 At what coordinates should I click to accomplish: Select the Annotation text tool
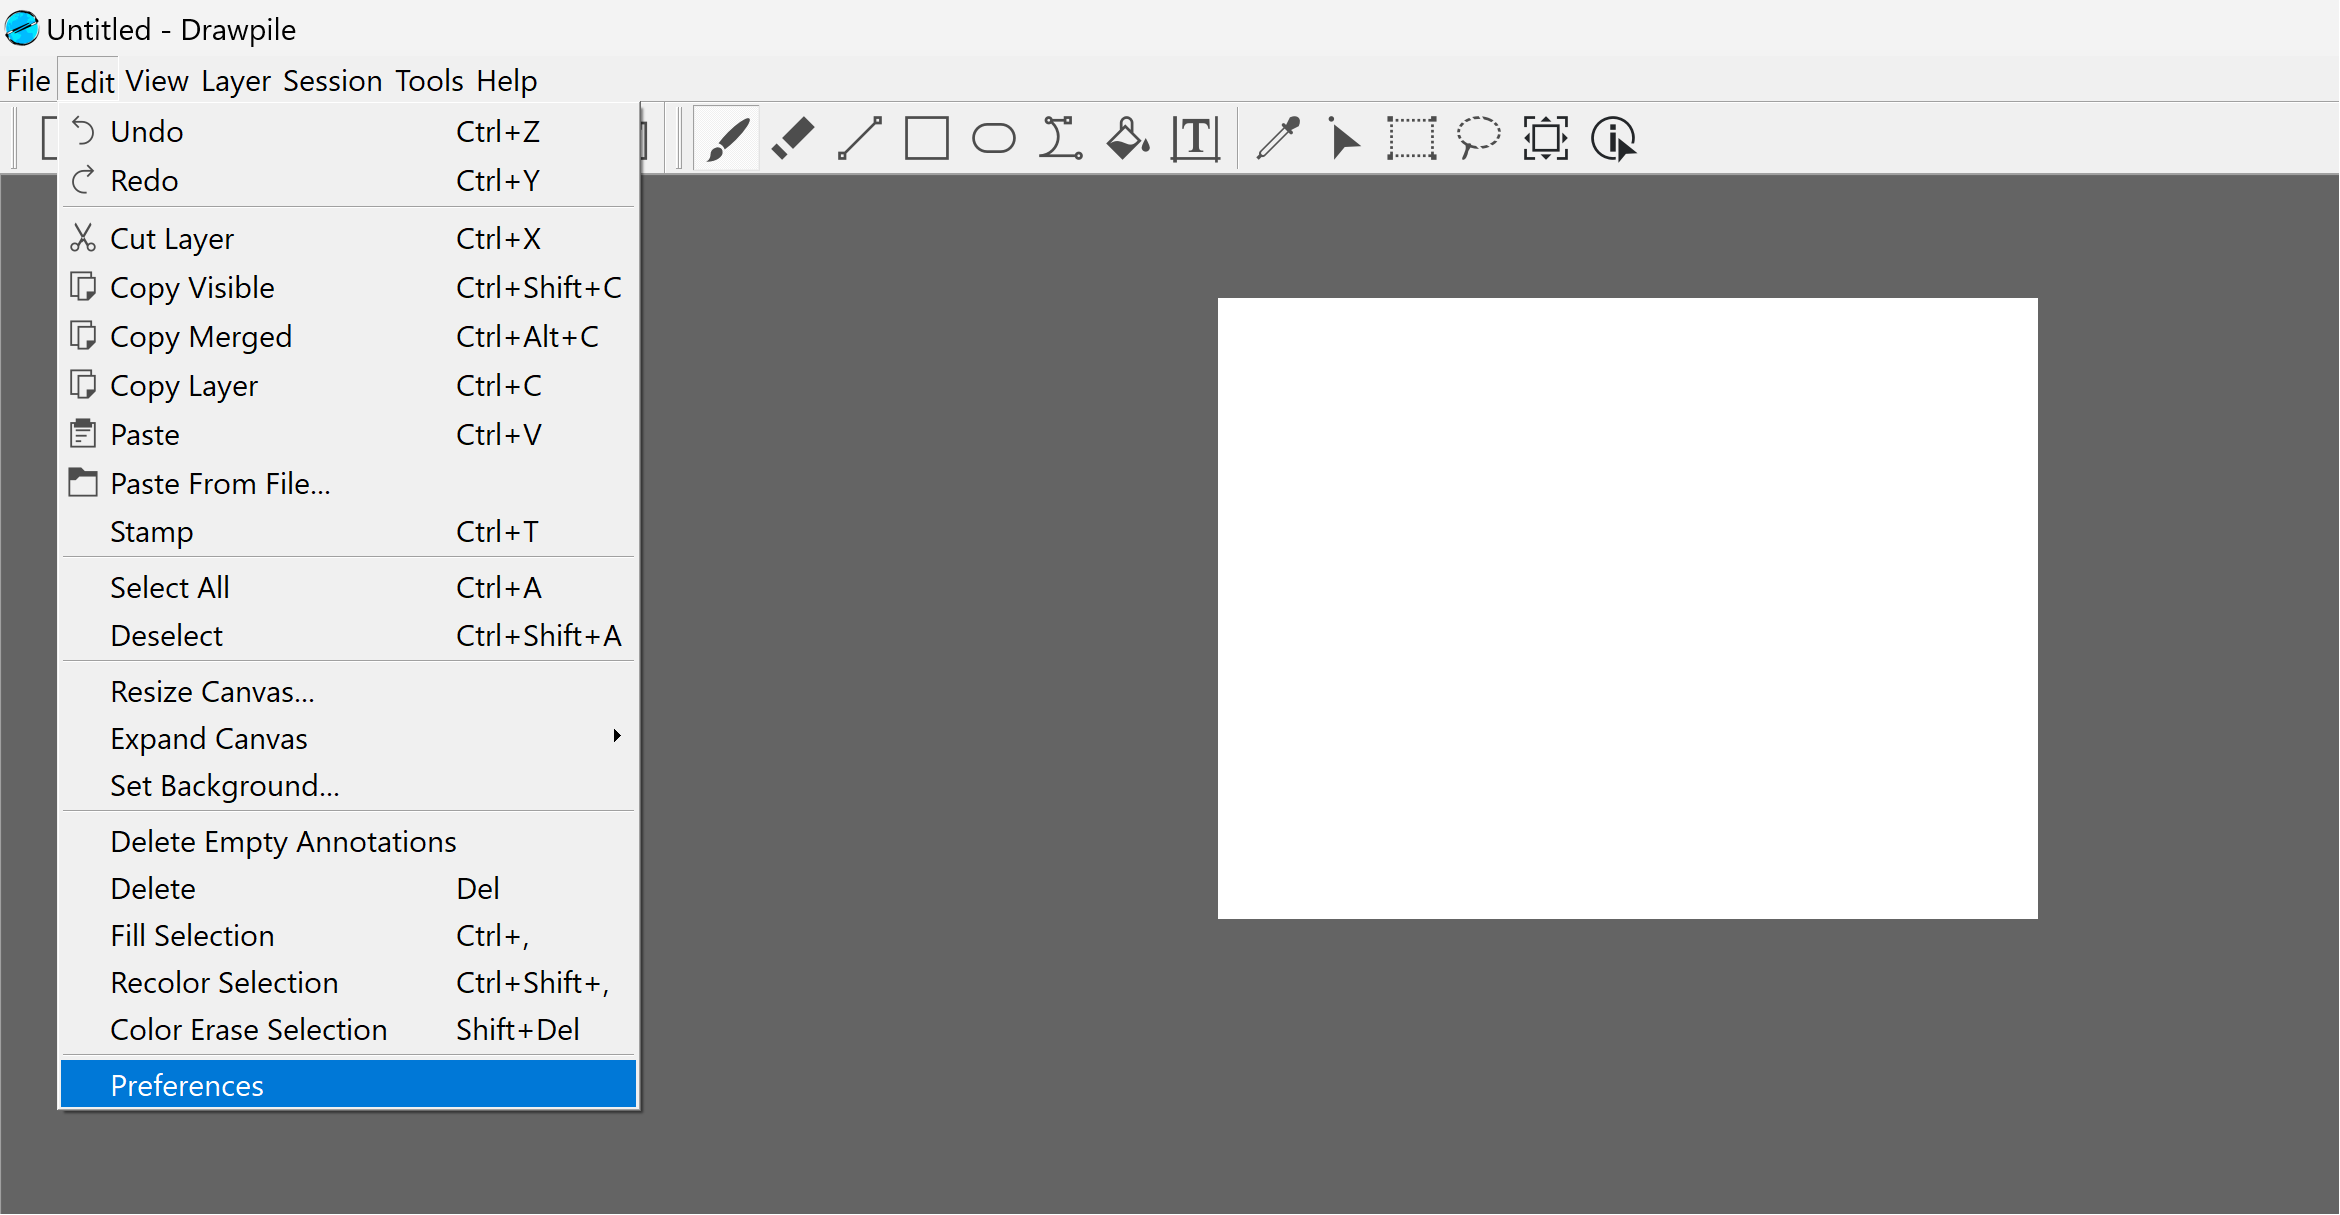1194,138
